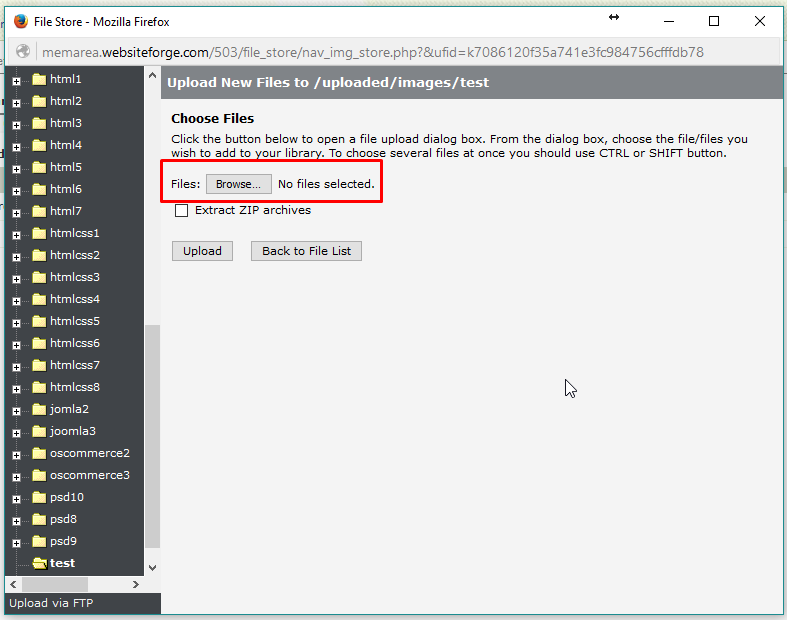Select the test folder label
The width and height of the screenshot is (787, 620).
(62, 563)
